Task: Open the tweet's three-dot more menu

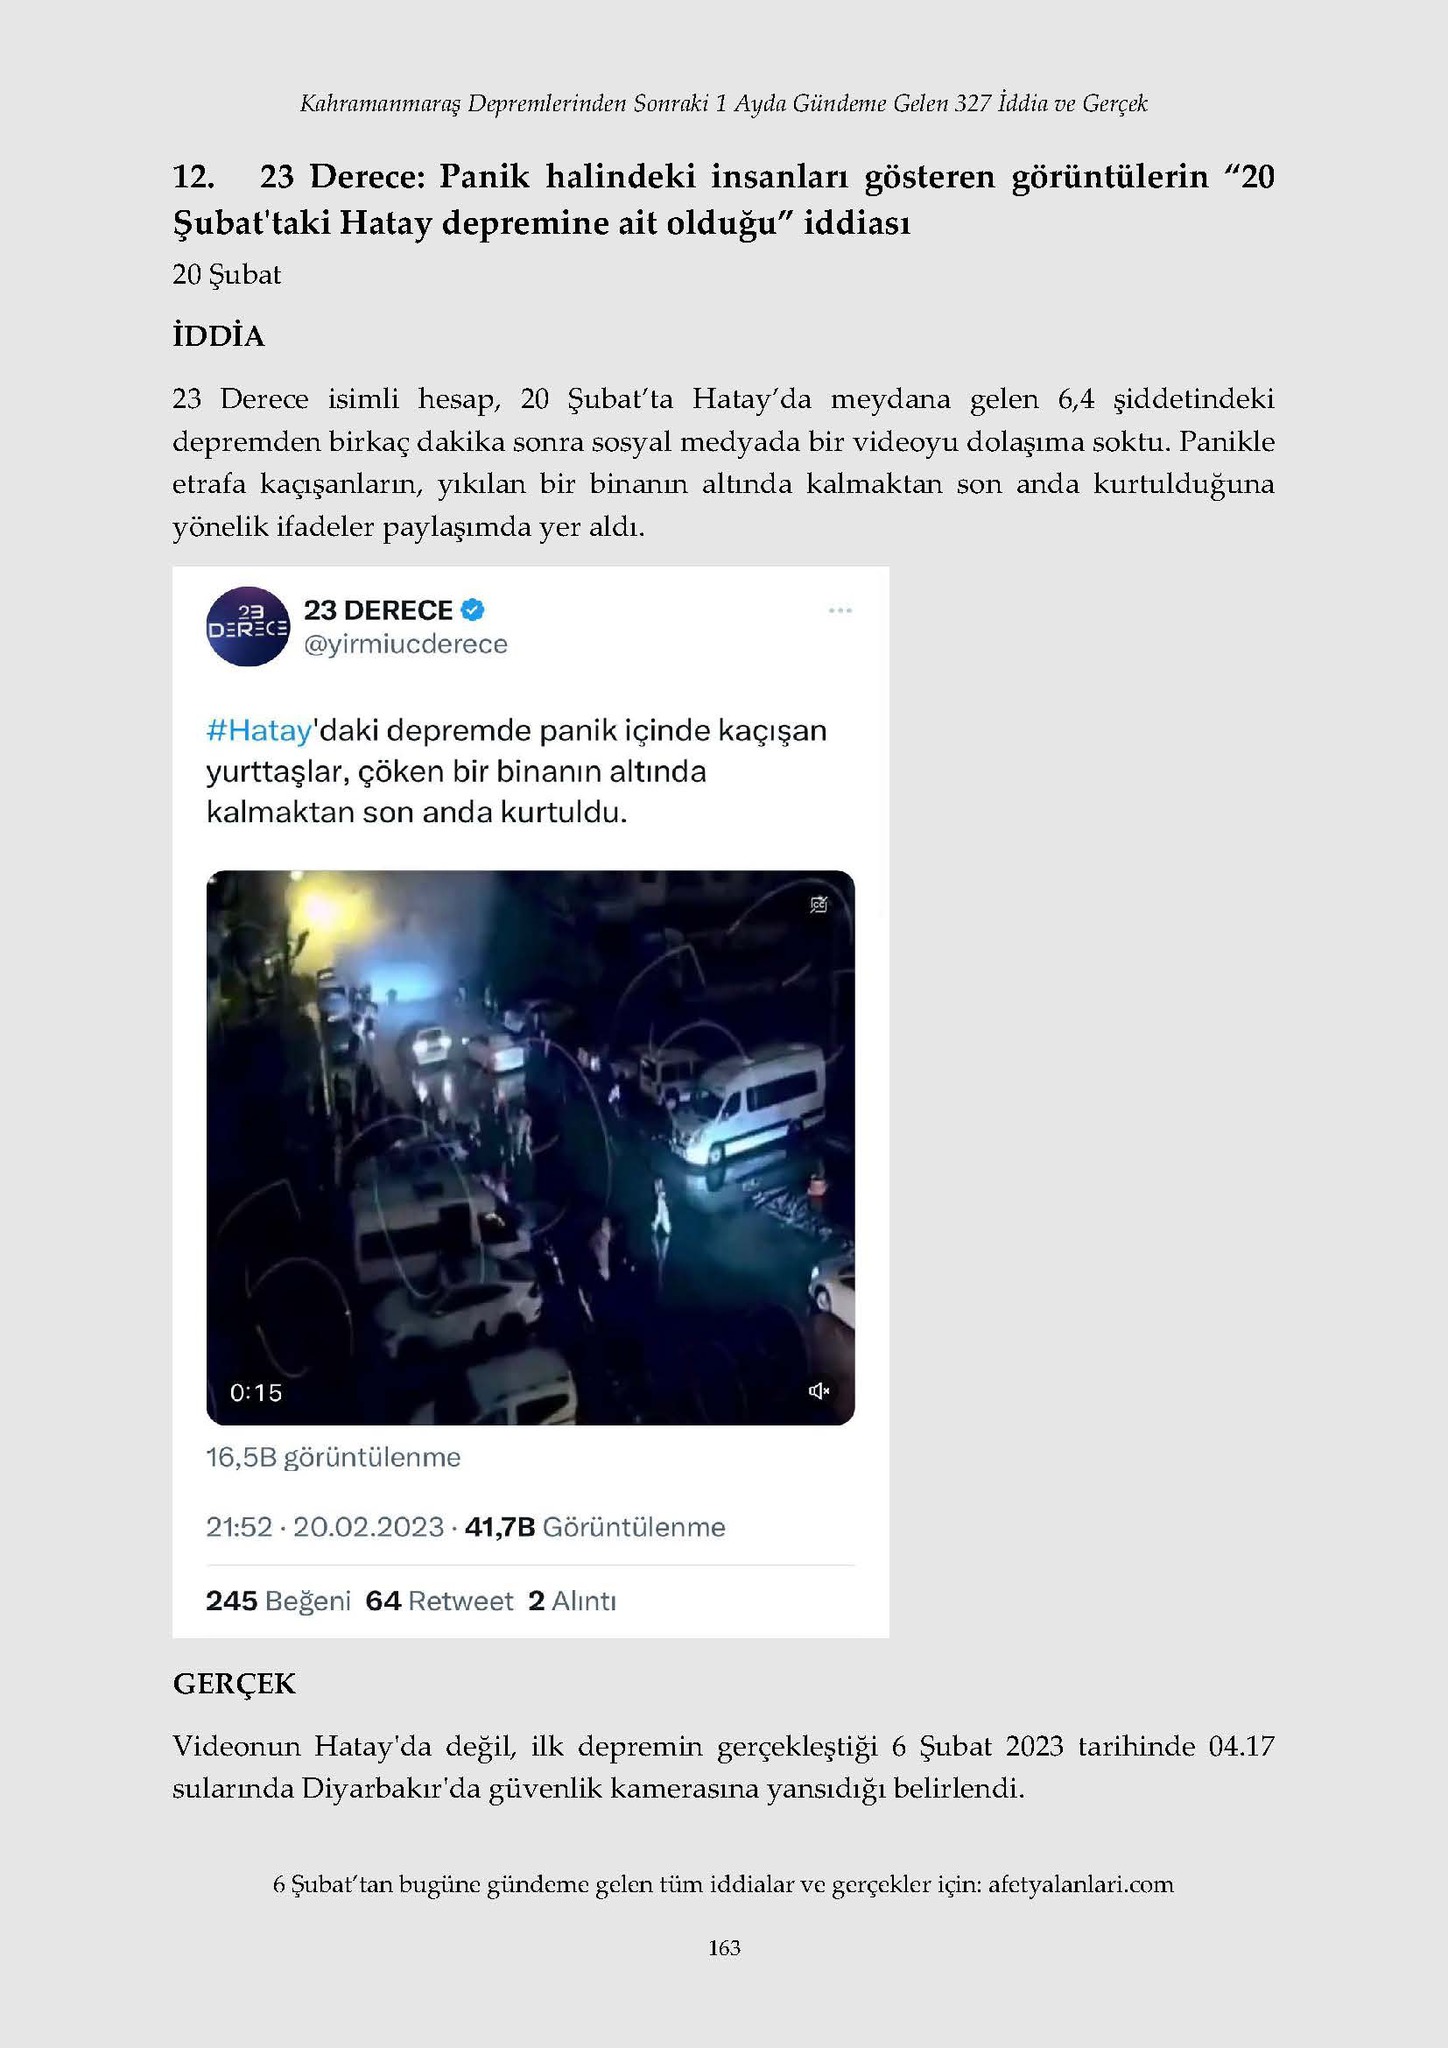Action: [840, 610]
